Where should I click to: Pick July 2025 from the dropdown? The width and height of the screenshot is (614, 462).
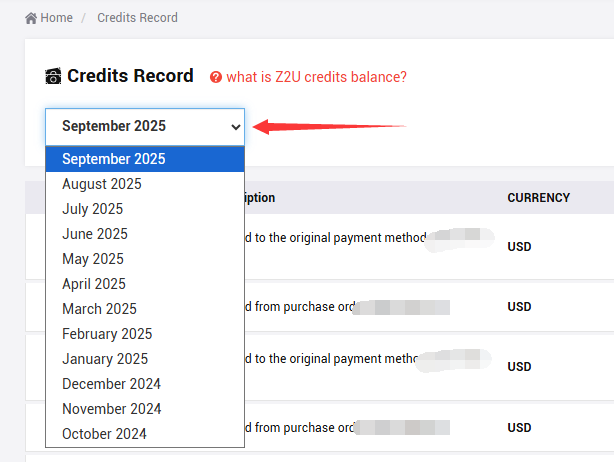click(x=93, y=209)
